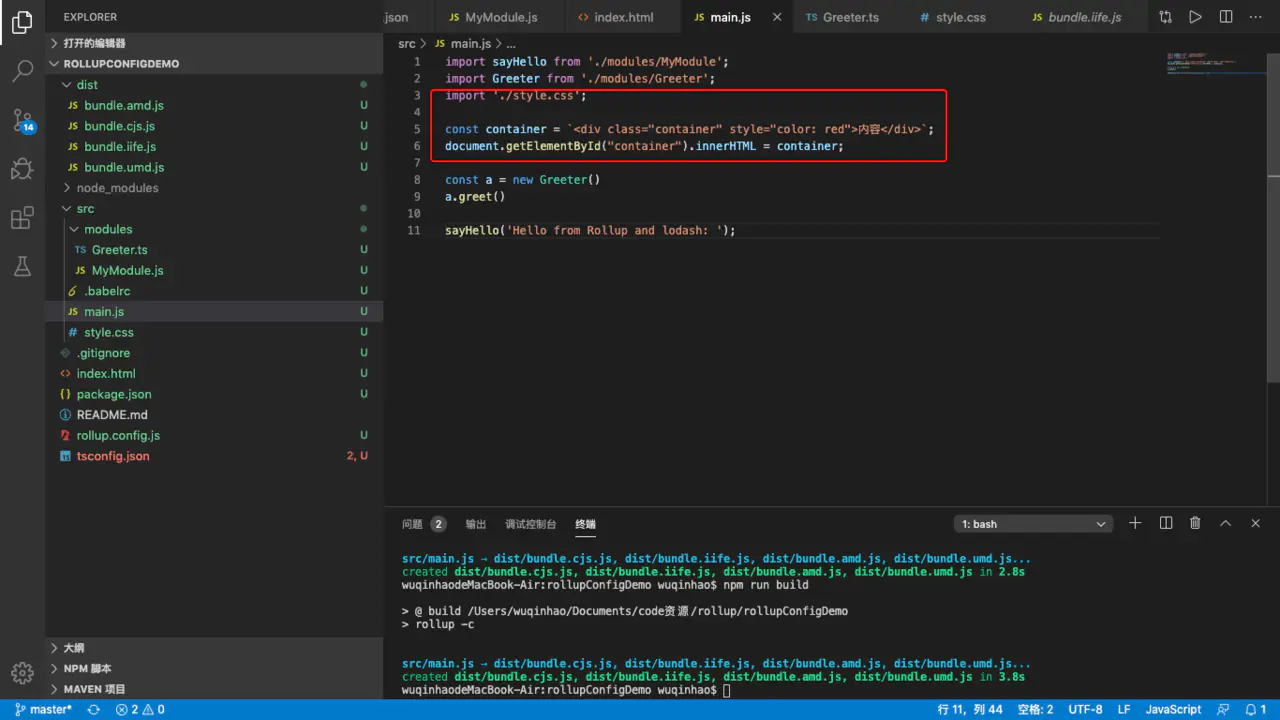Maximize the terminal panel with up chevron
The width and height of the screenshot is (1280, 720).
1225,523
